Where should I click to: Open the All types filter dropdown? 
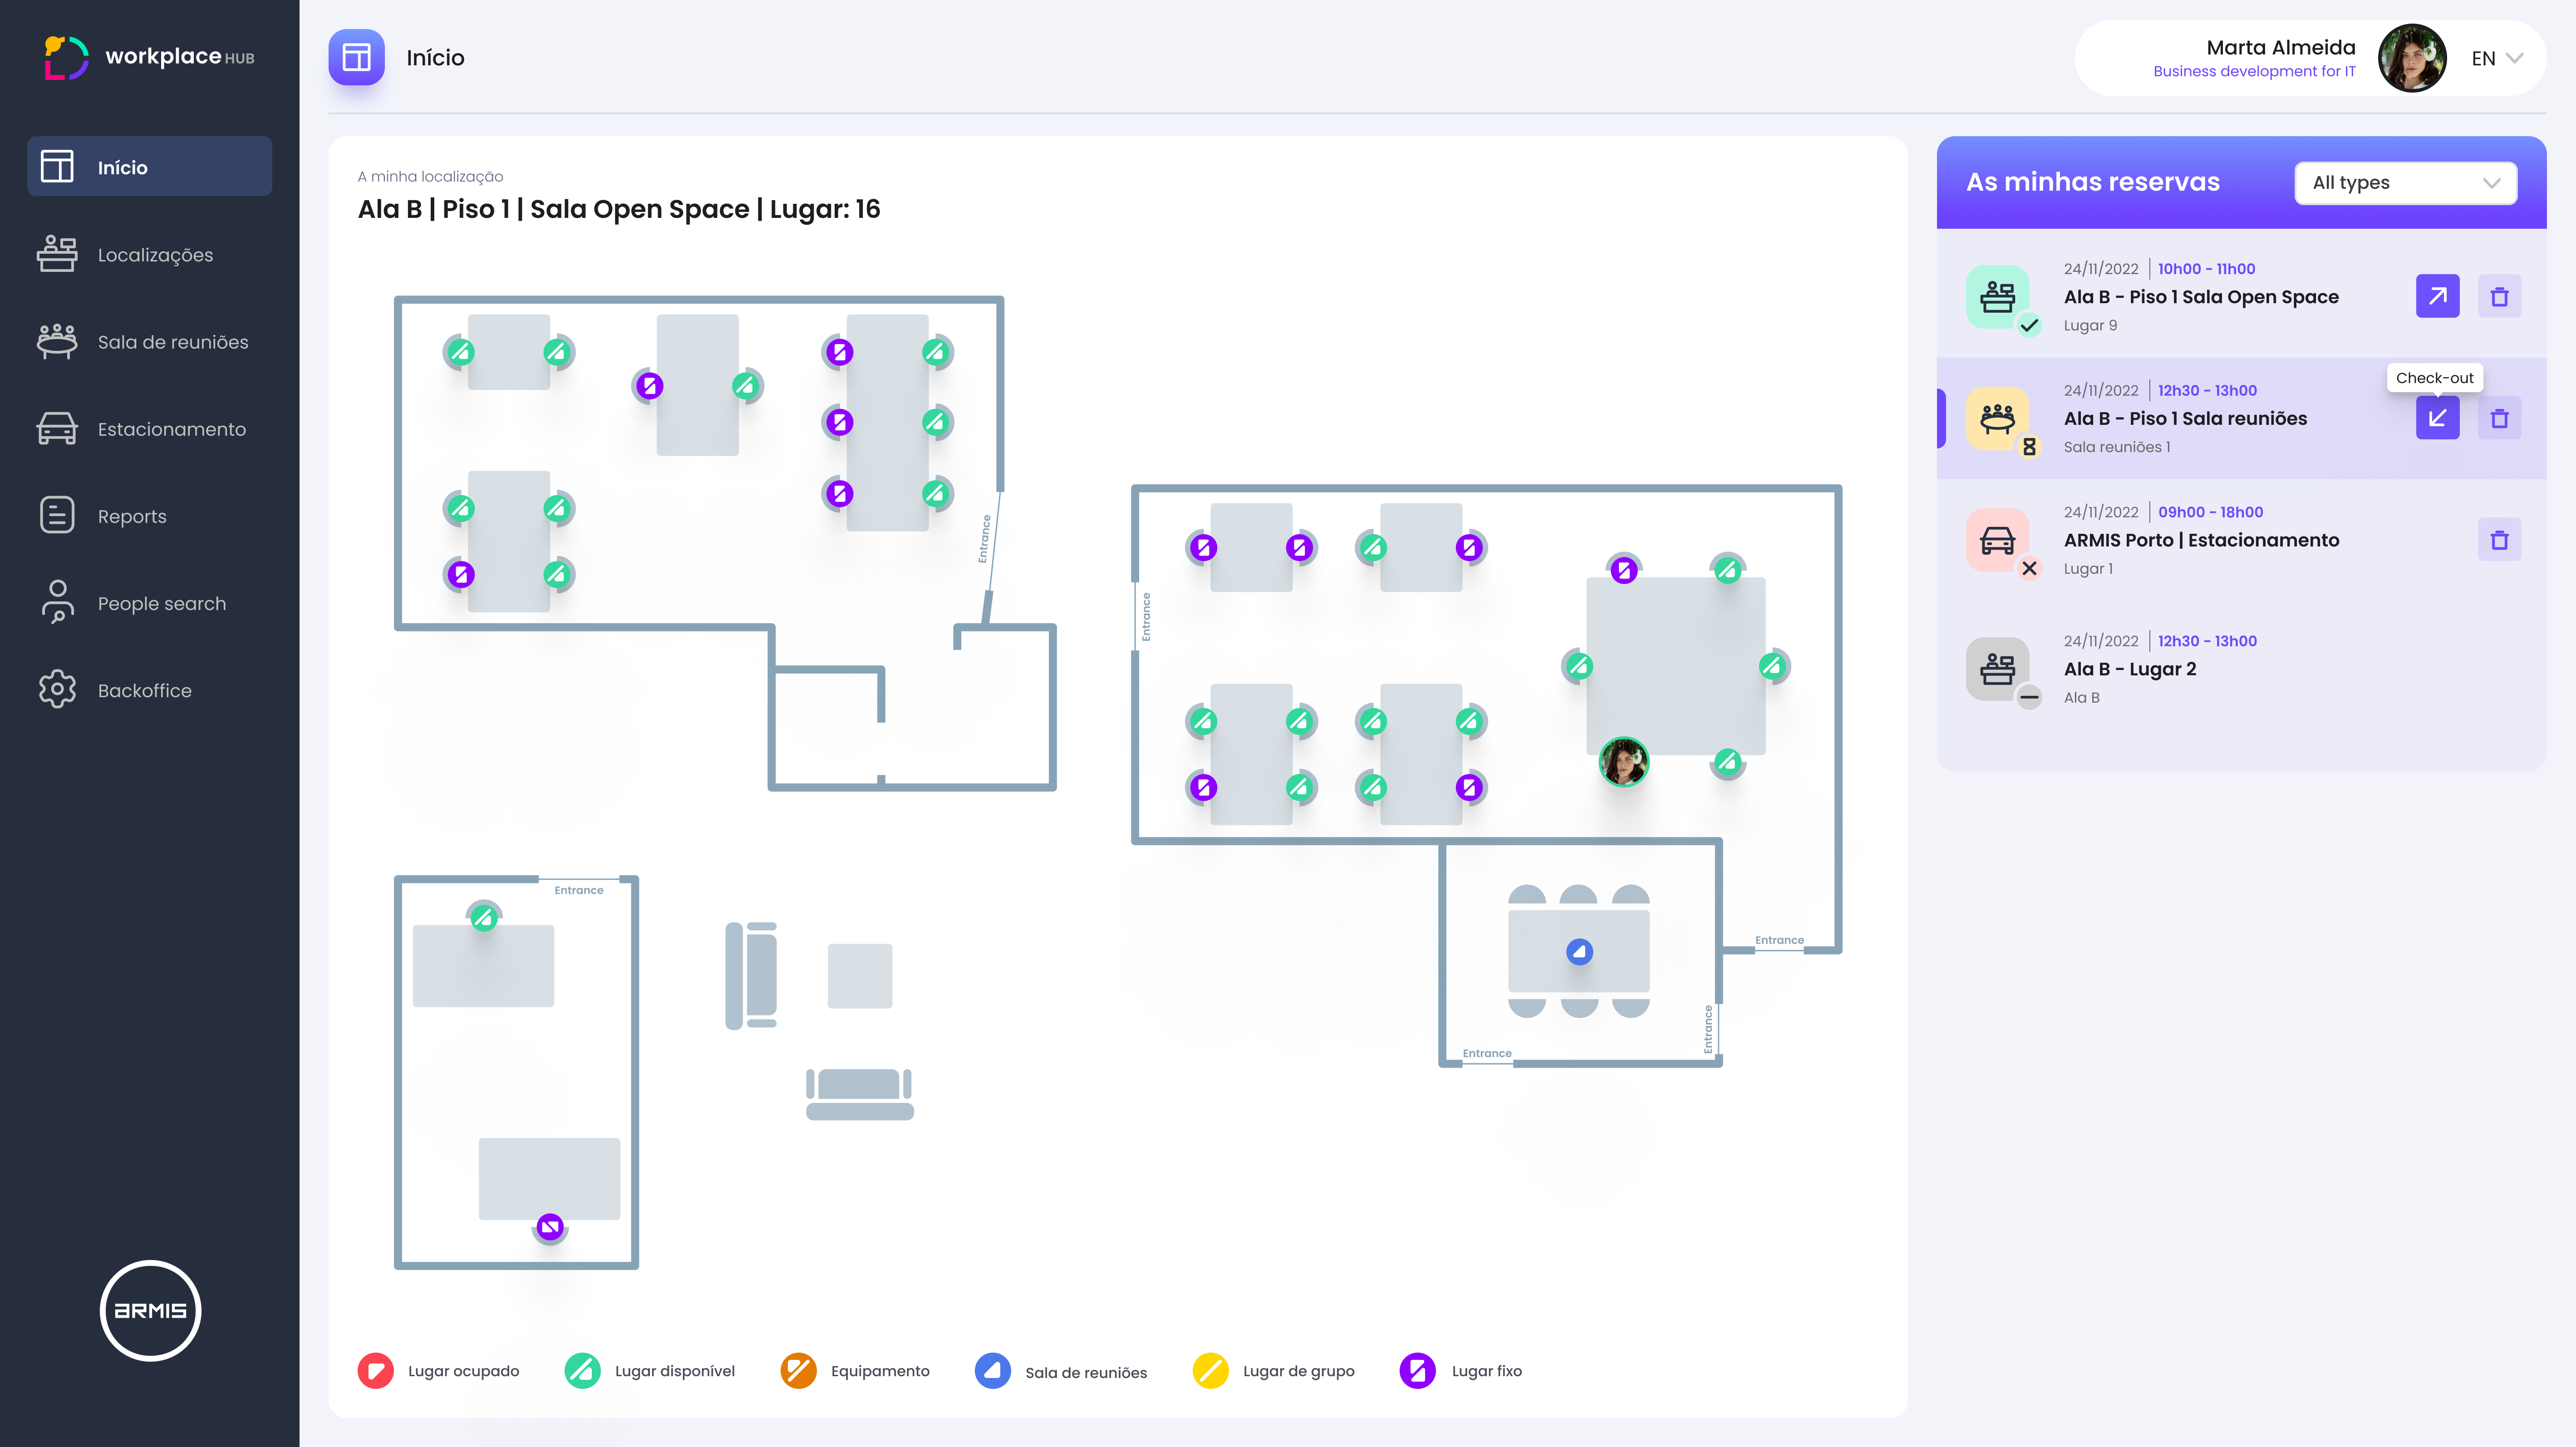coord(2405,182)
